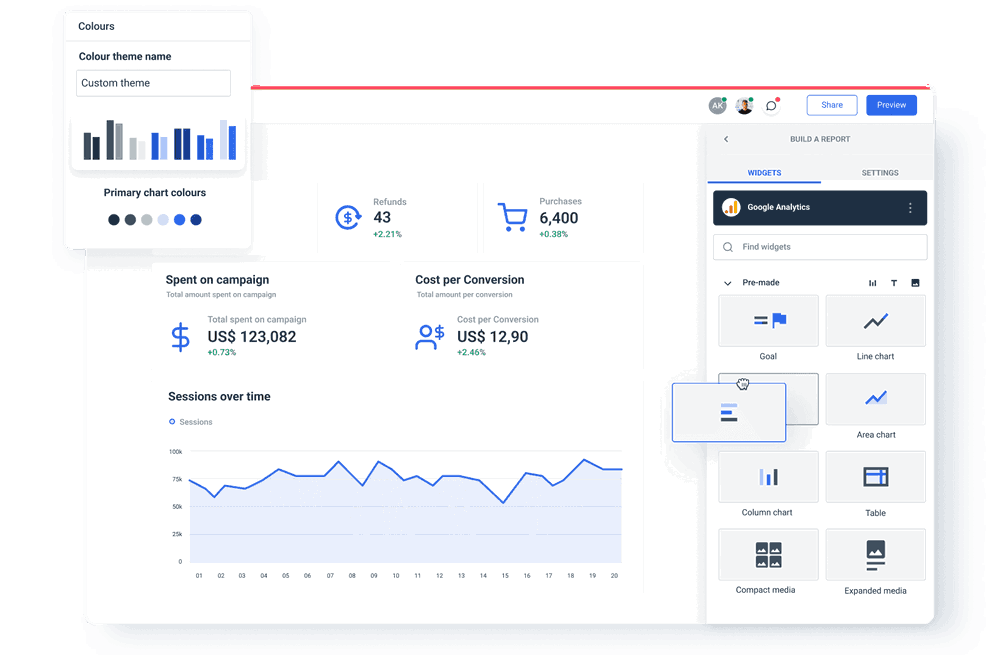The height and width of the screenshot is (655, 992).
Task: Click the AK user avatar
Action: (717, 106)
